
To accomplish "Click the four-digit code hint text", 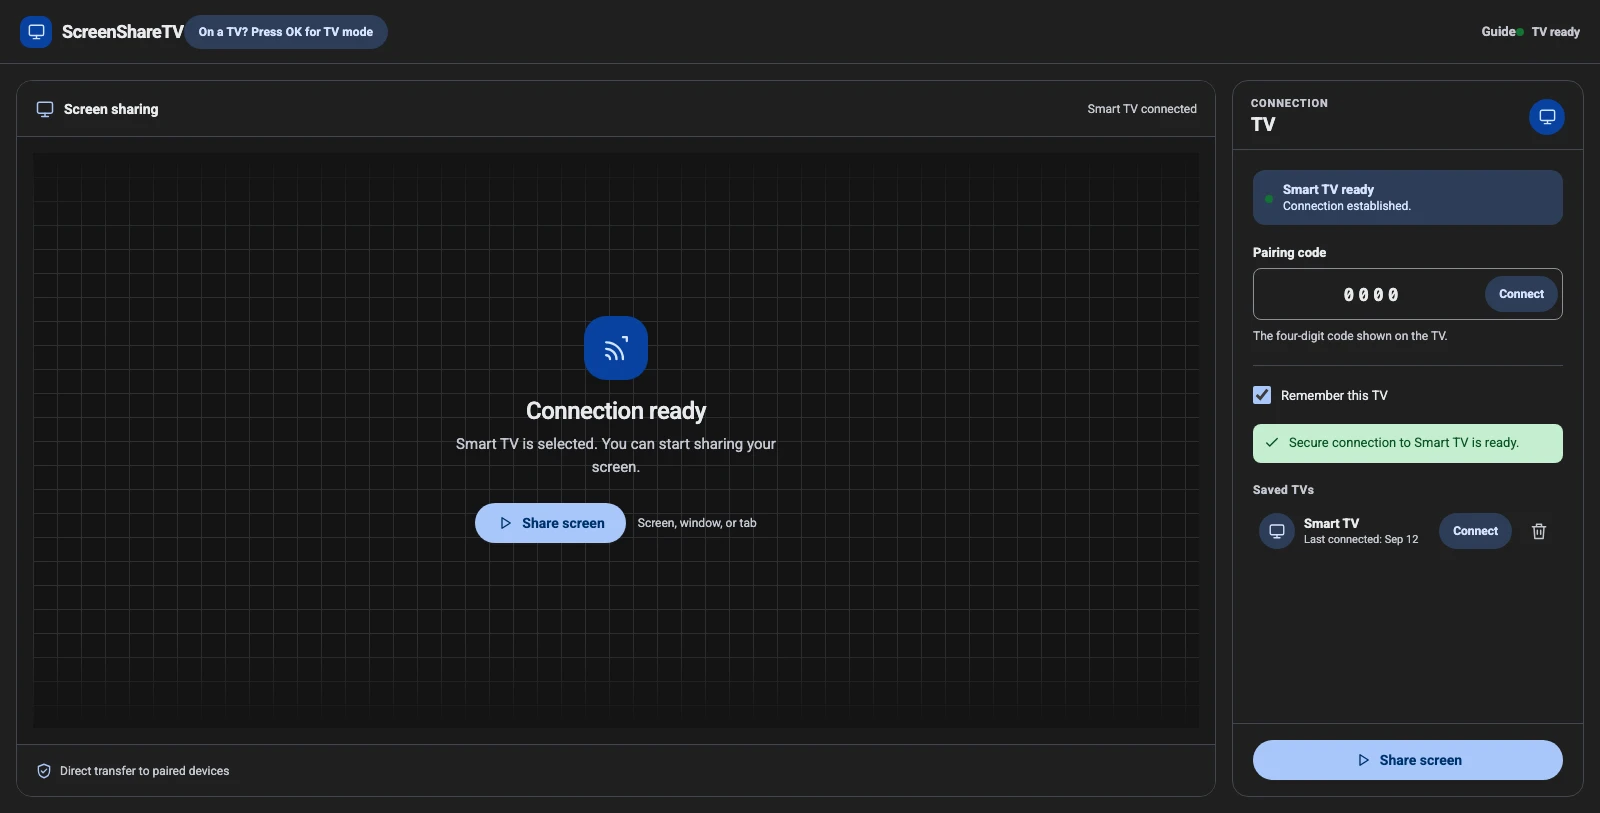I will 1350,336.
